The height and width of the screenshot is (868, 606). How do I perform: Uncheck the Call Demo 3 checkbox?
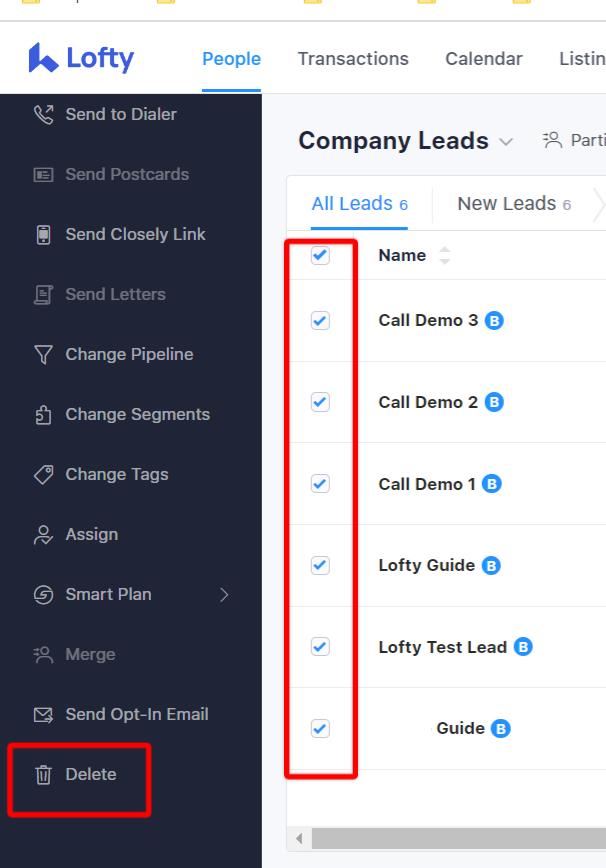click(x=320, y=320)
